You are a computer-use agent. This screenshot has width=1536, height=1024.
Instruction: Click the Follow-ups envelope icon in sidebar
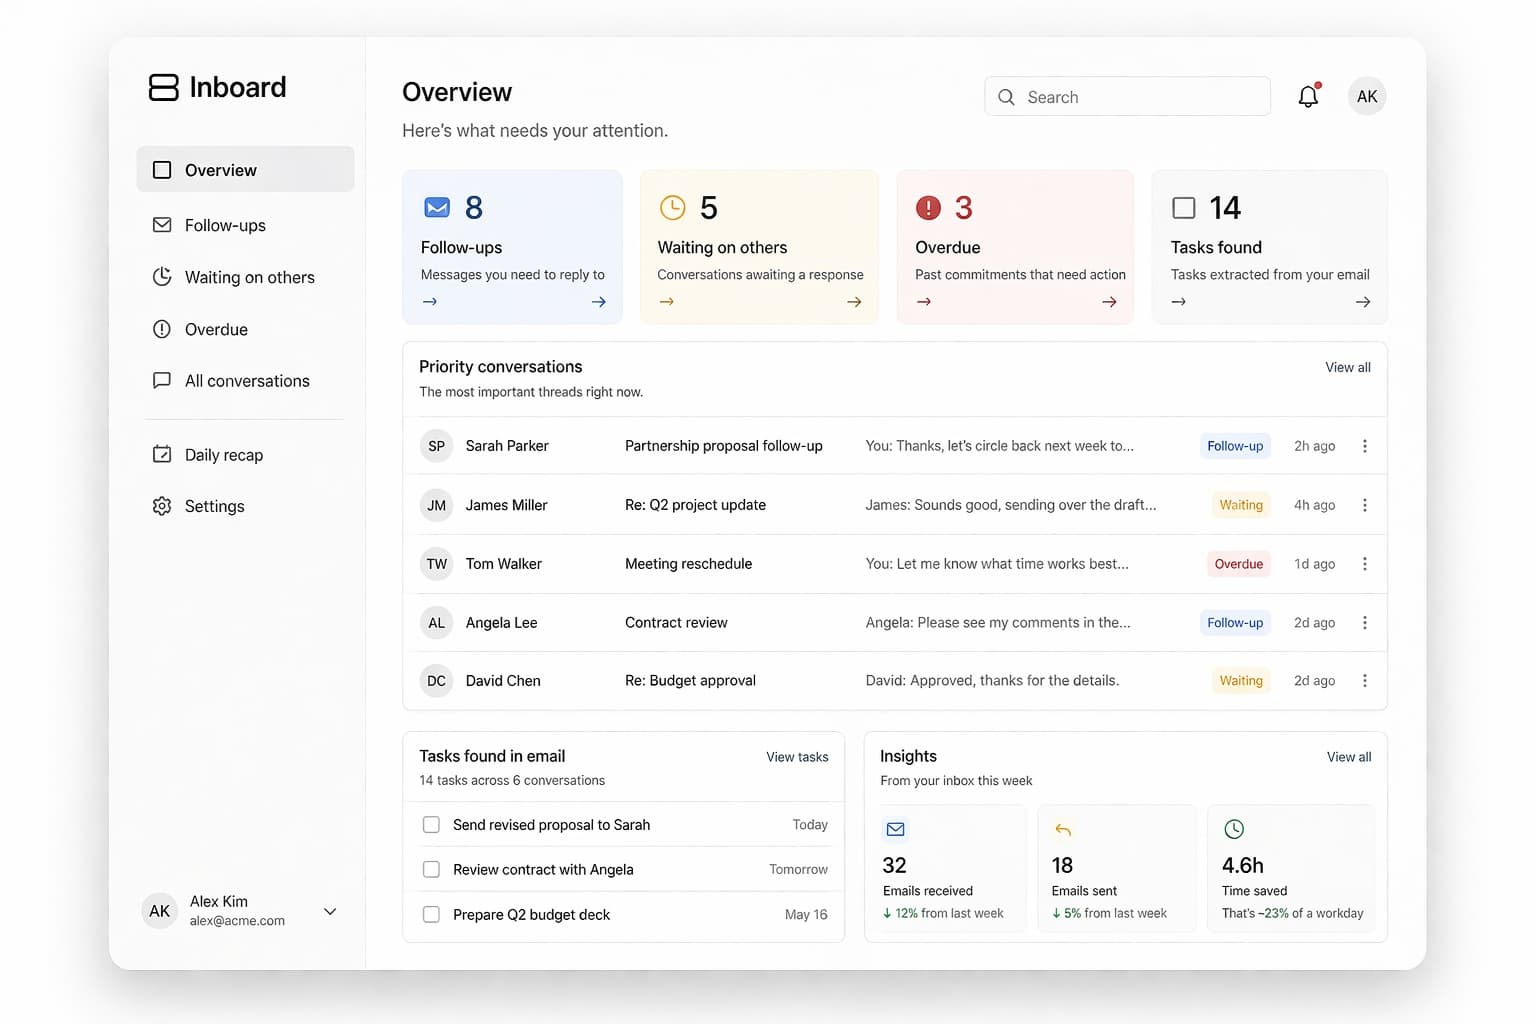click(162, 225)
